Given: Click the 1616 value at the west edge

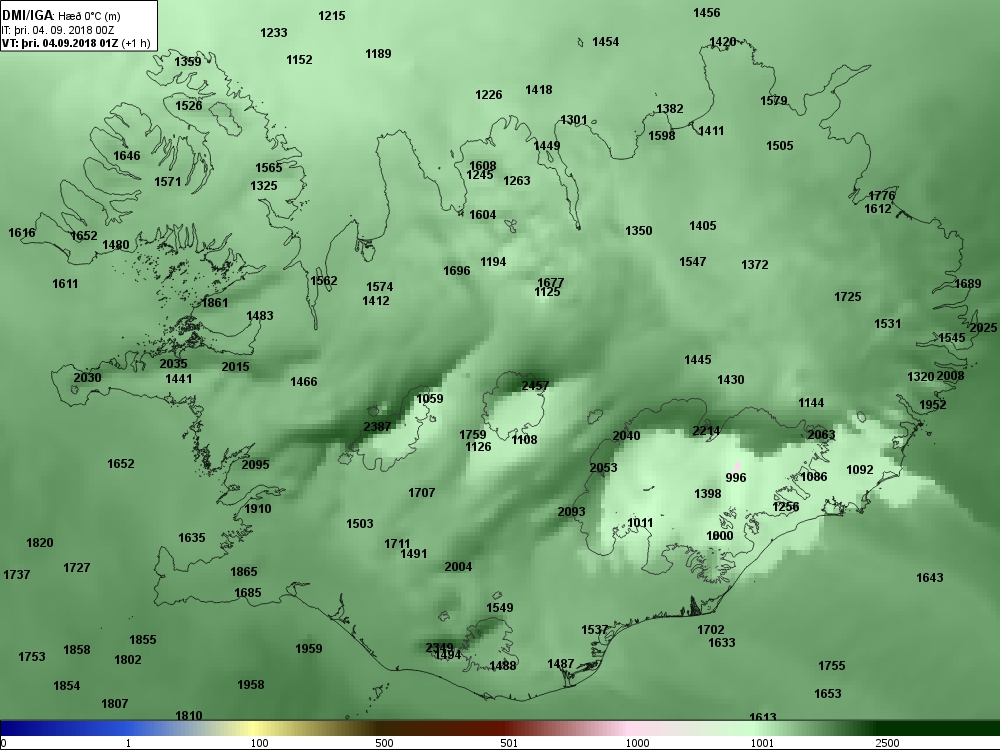Looking at the screenshot, I should [x=22, y=232].
